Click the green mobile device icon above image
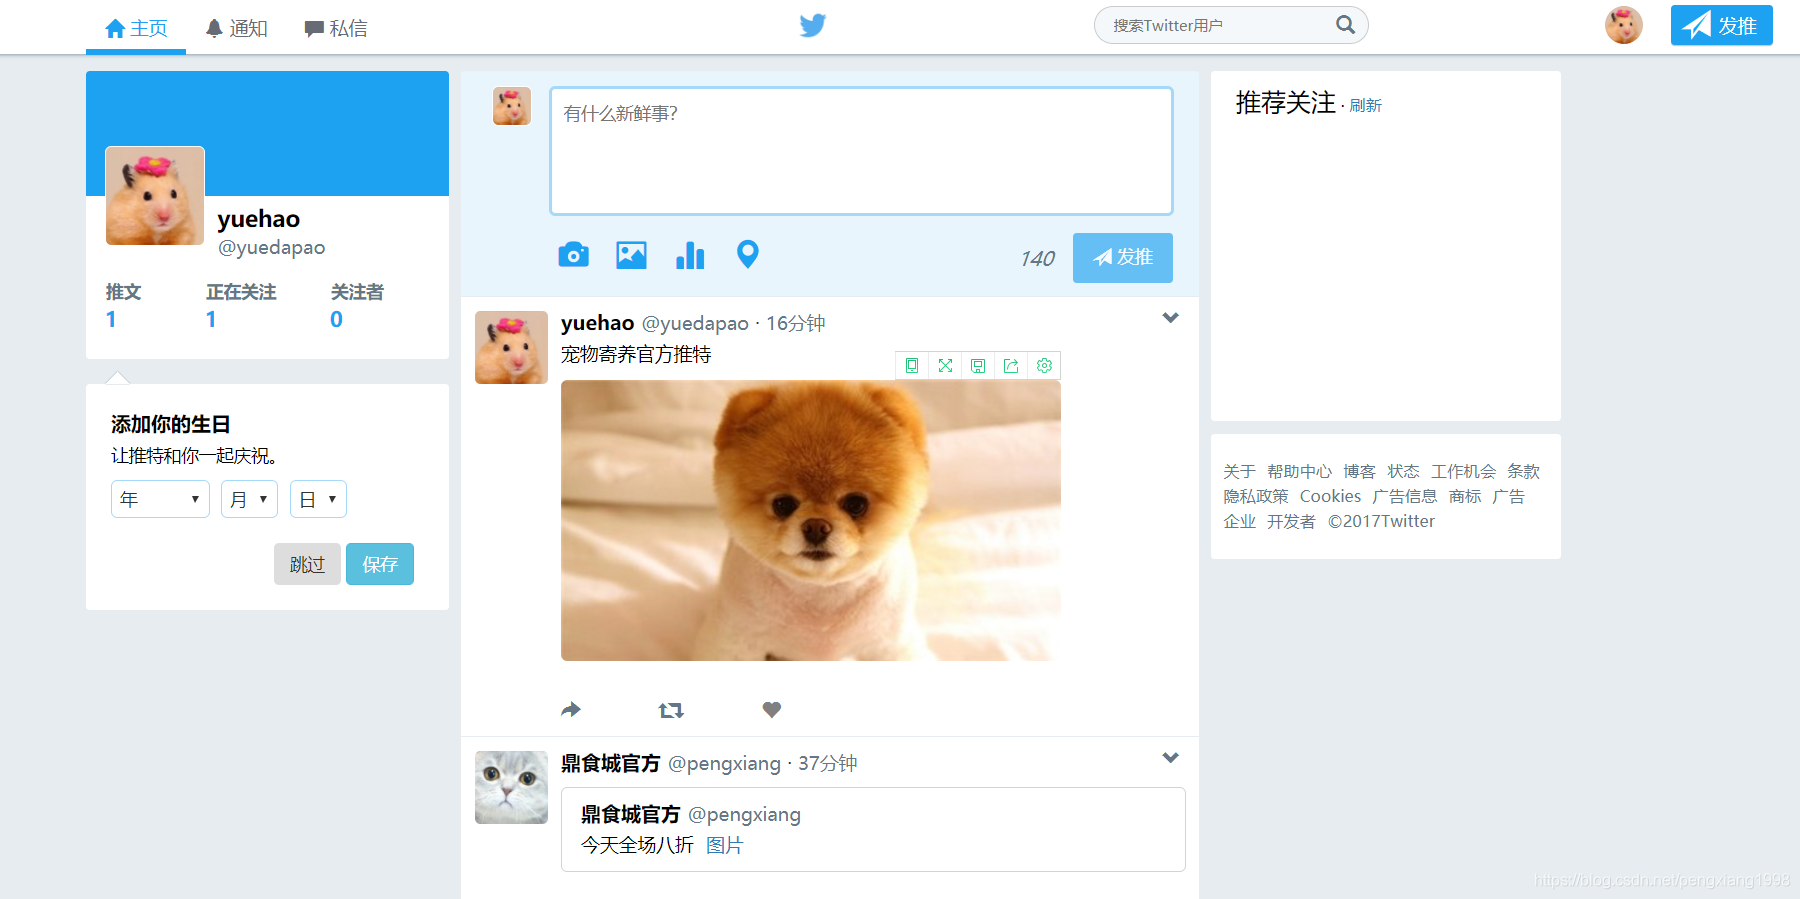The image size is (1800, 899). [912, 366]
